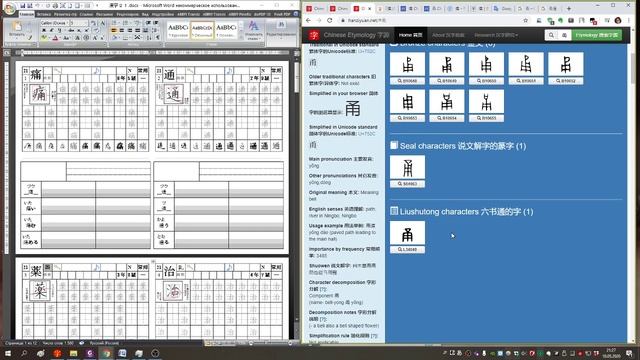The height and width of the screenshot is (360, 640).
Task: Click Save icon in Word quick access toolbar
Action: click(23, 5)
